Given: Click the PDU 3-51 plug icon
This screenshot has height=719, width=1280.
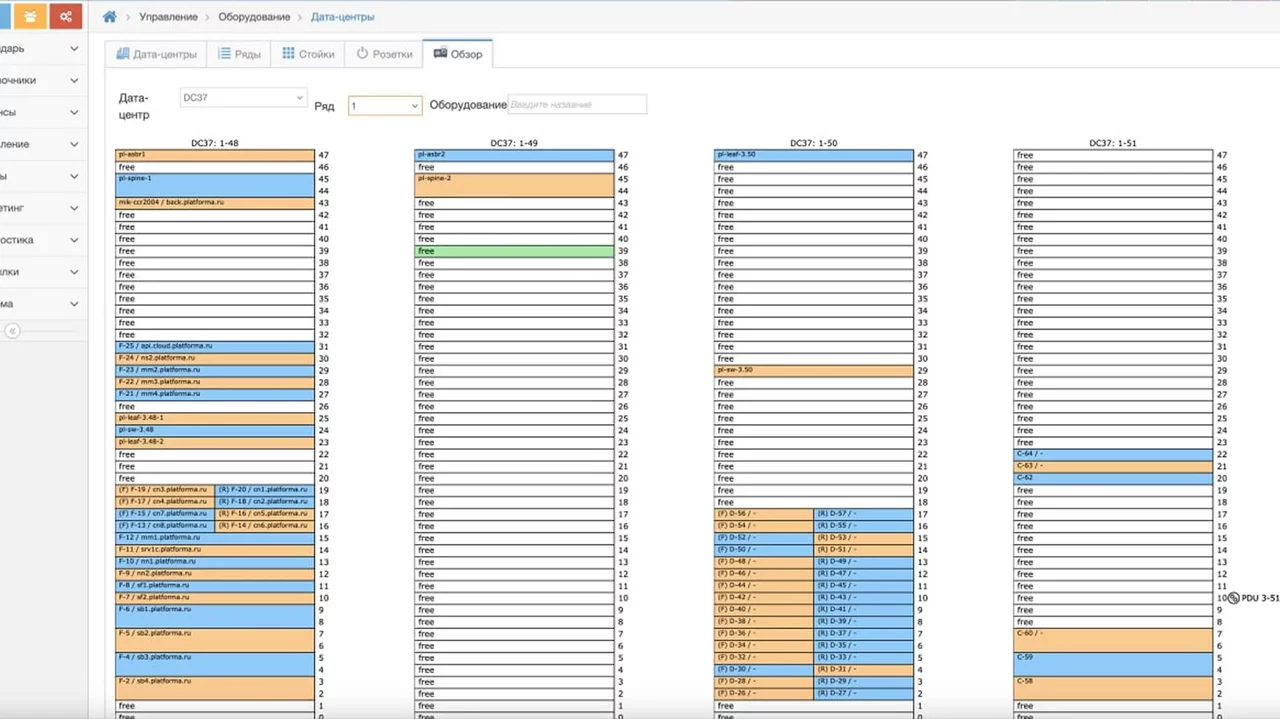Looking at the screenshot, I should point(1234,598).
